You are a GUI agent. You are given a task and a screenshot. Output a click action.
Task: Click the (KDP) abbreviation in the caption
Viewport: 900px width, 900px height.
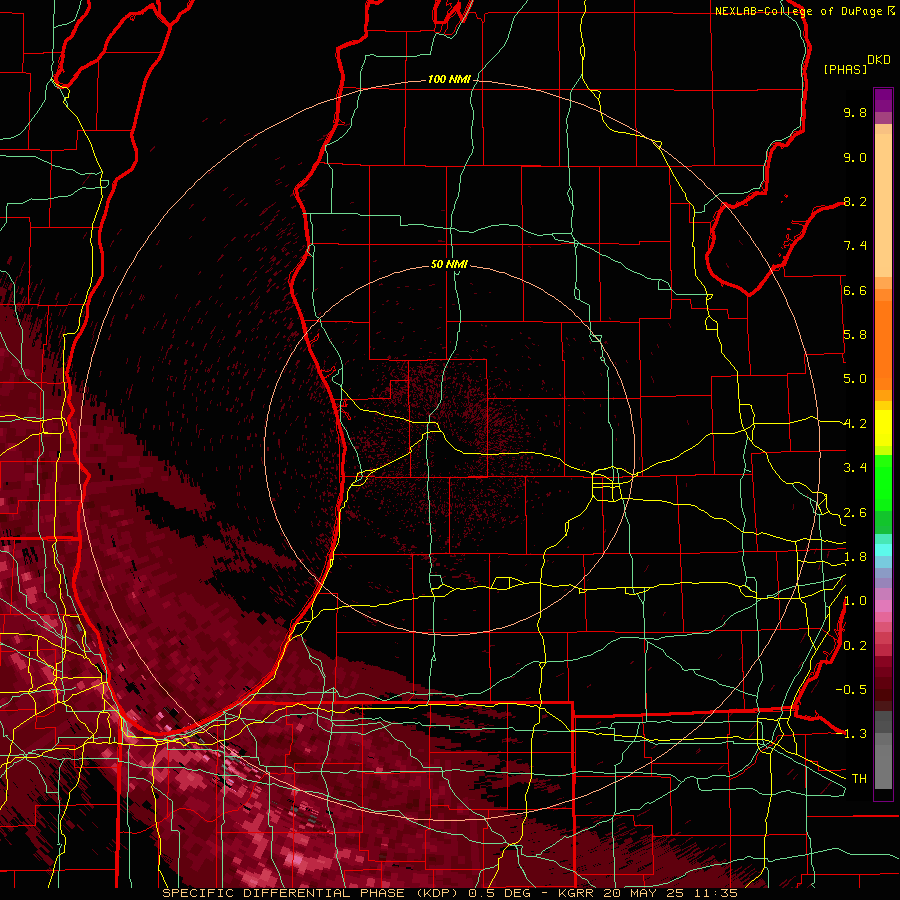pos(438,893)
